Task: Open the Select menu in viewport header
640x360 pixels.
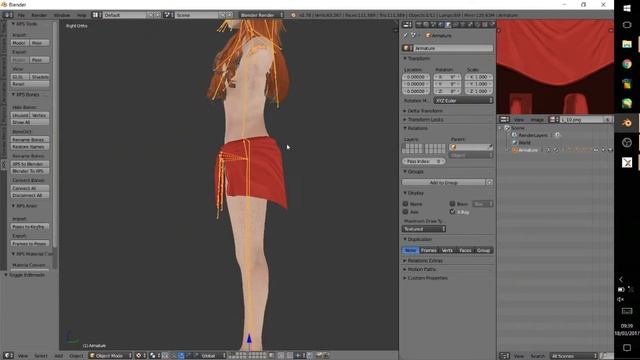Action: pos(40,356)
